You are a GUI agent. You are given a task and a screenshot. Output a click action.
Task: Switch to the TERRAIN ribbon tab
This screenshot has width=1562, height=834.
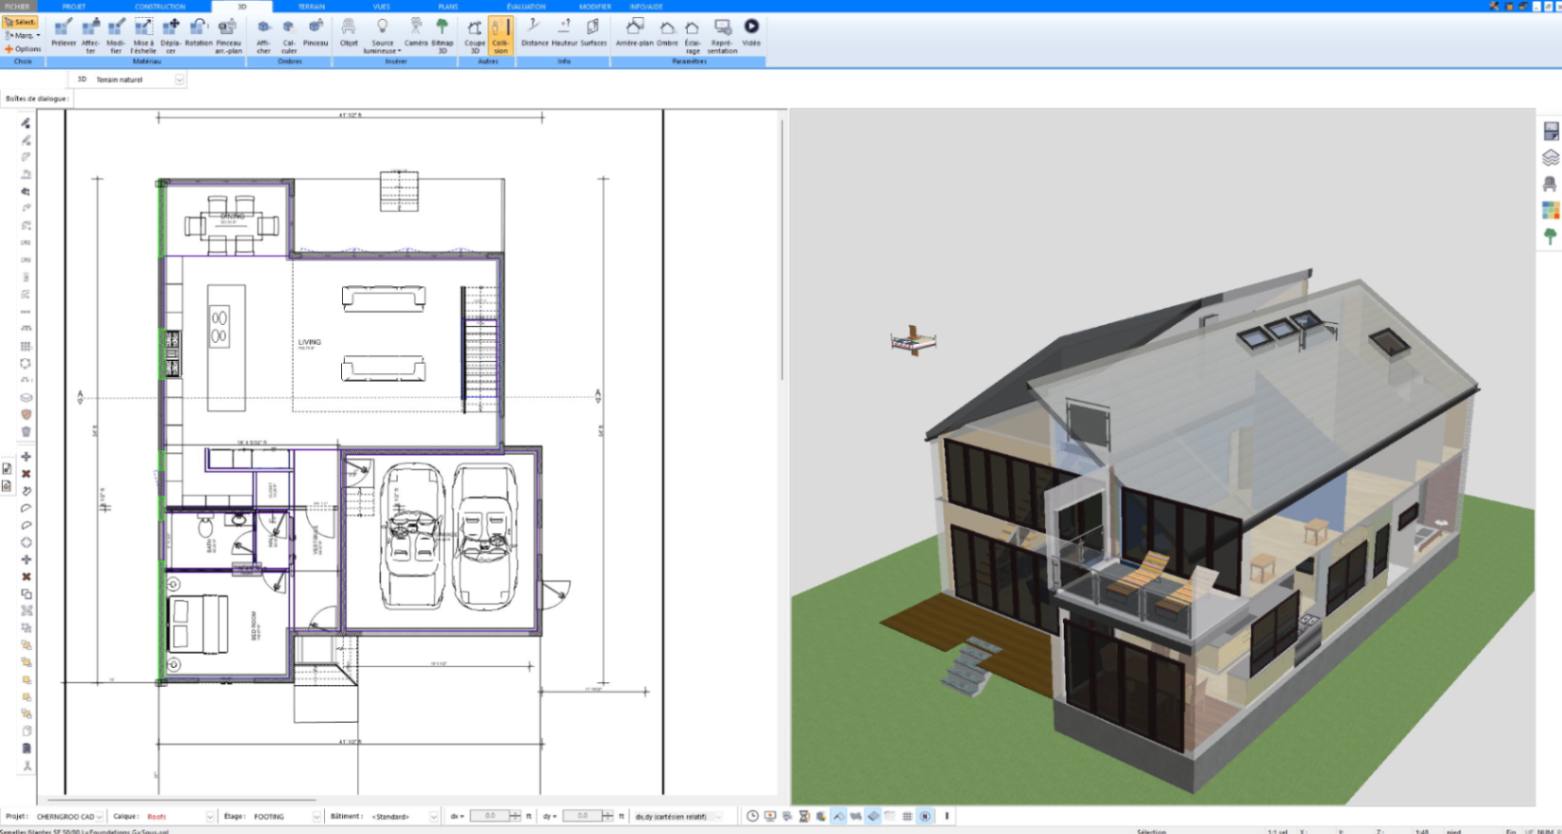(x=311, y=6)
